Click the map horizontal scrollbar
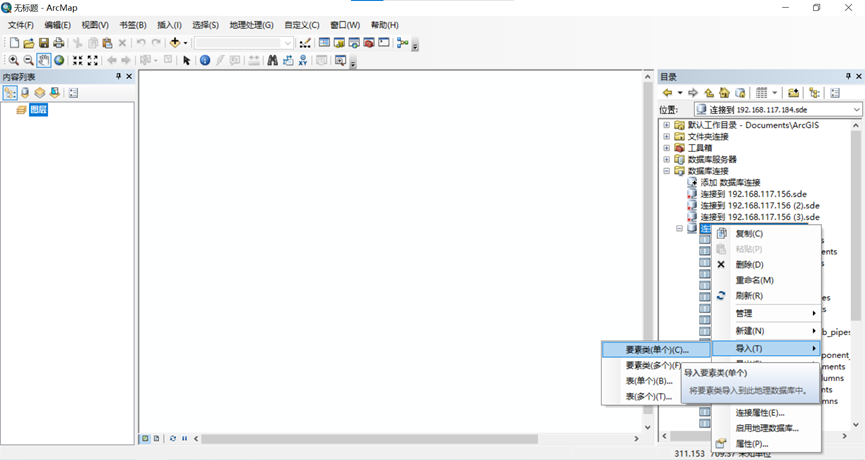Image resolution: width=865 pixels, height=460 pixels. click(x=369, y=438)
